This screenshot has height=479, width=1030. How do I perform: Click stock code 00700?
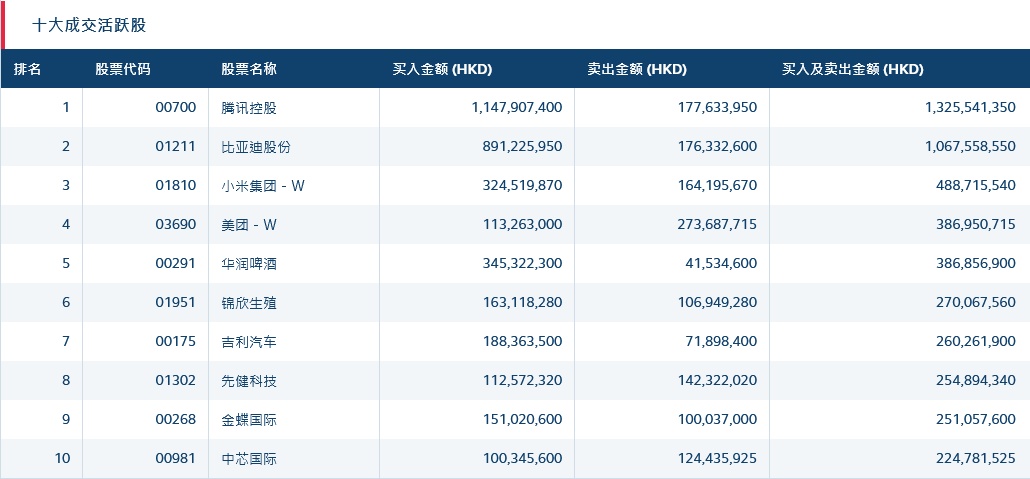pyautogui.click(x=175, y=107)
